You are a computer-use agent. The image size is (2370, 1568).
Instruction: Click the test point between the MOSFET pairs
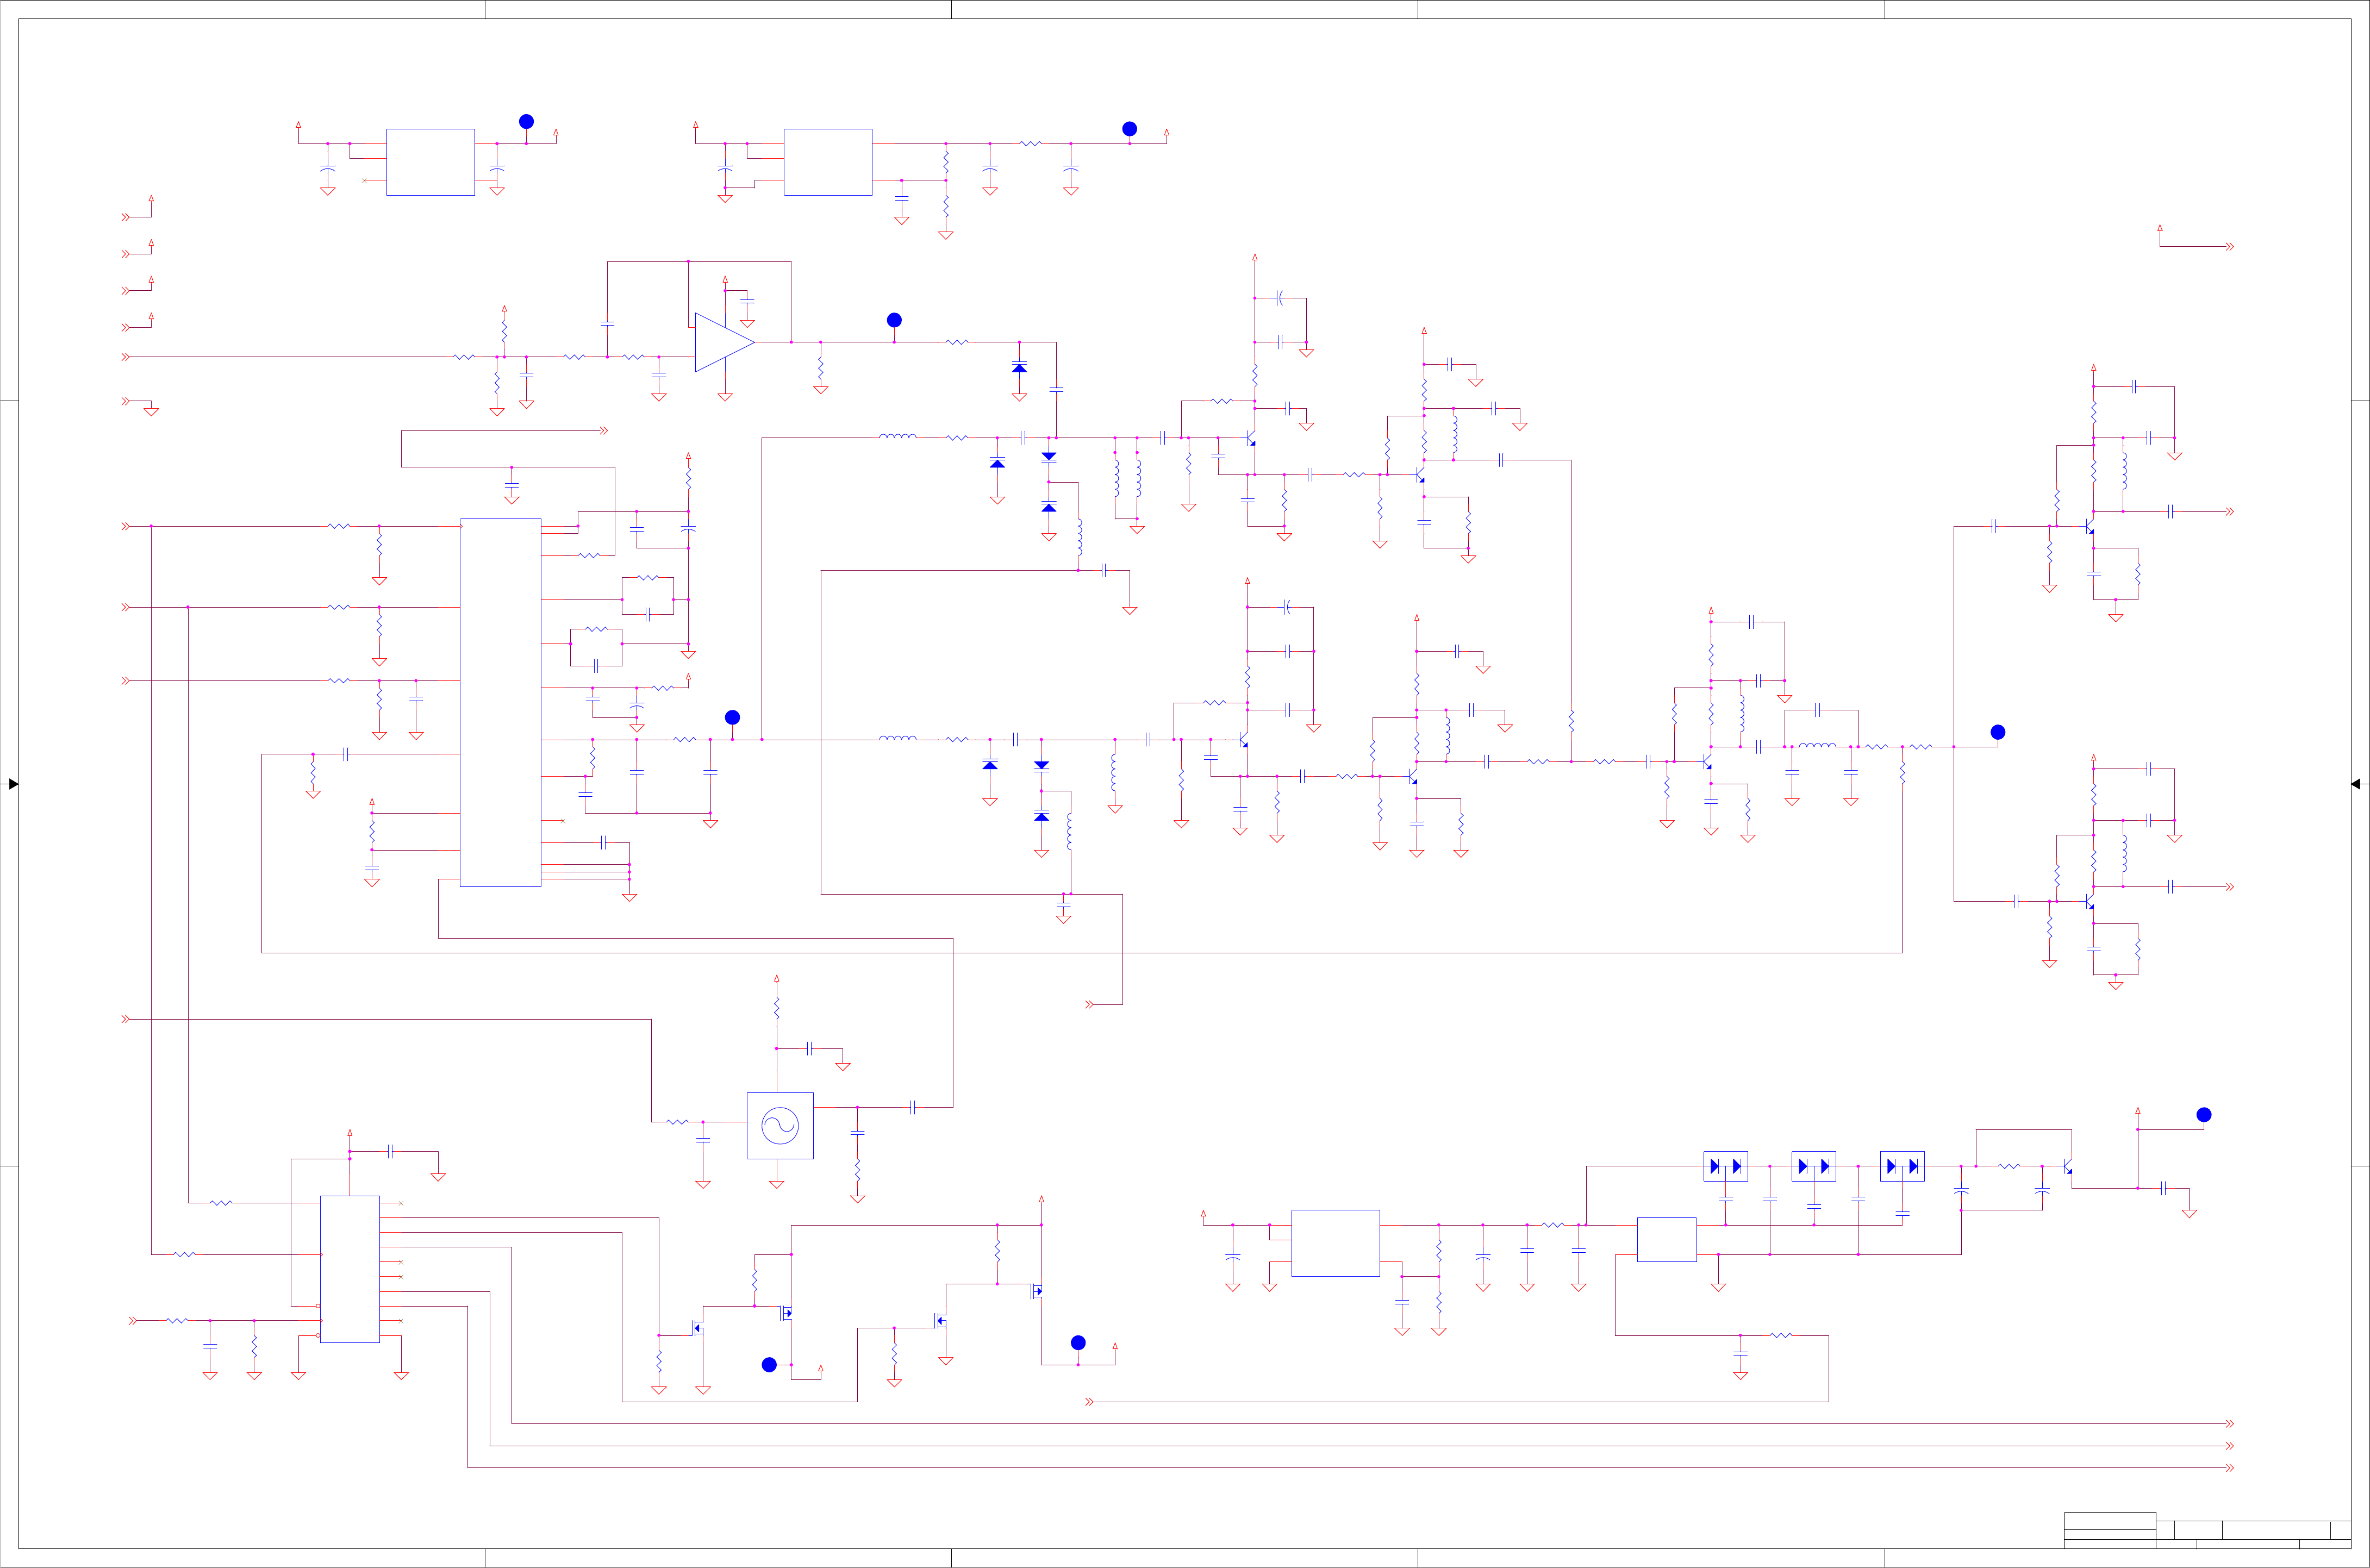click(x=769, y=1364)
